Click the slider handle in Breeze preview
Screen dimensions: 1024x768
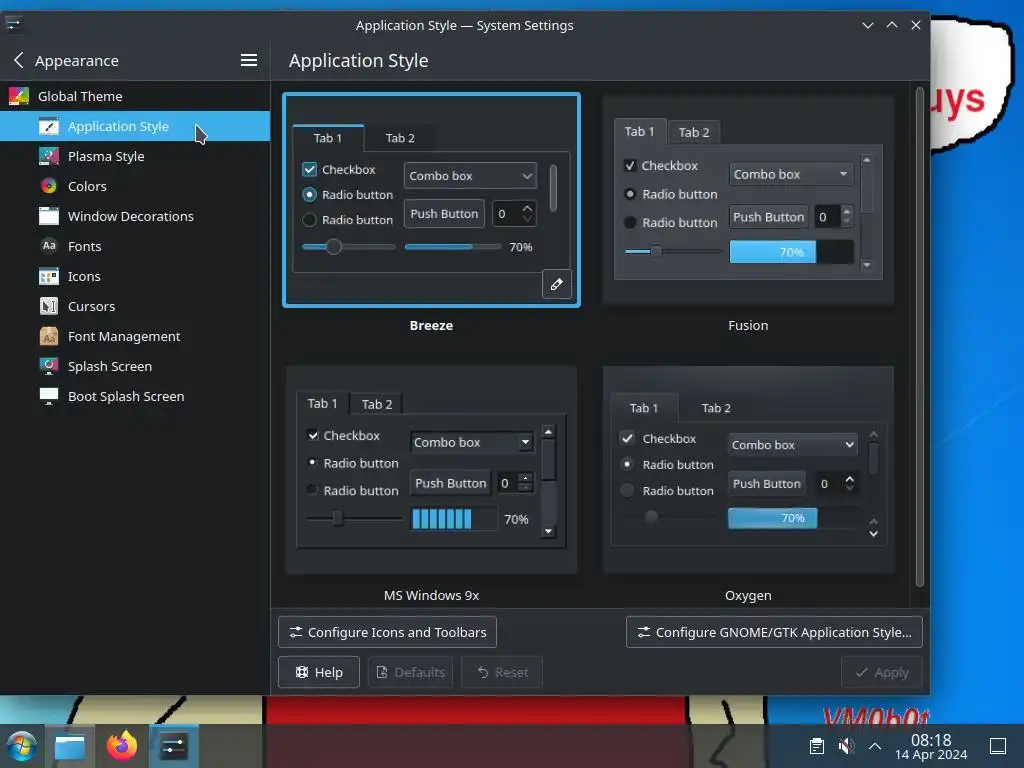[334, 247]
